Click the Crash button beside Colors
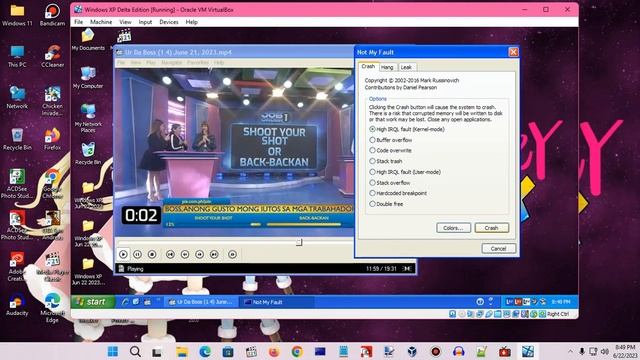Viewport: 640px width, 360px height. click(x=491, y=228)
